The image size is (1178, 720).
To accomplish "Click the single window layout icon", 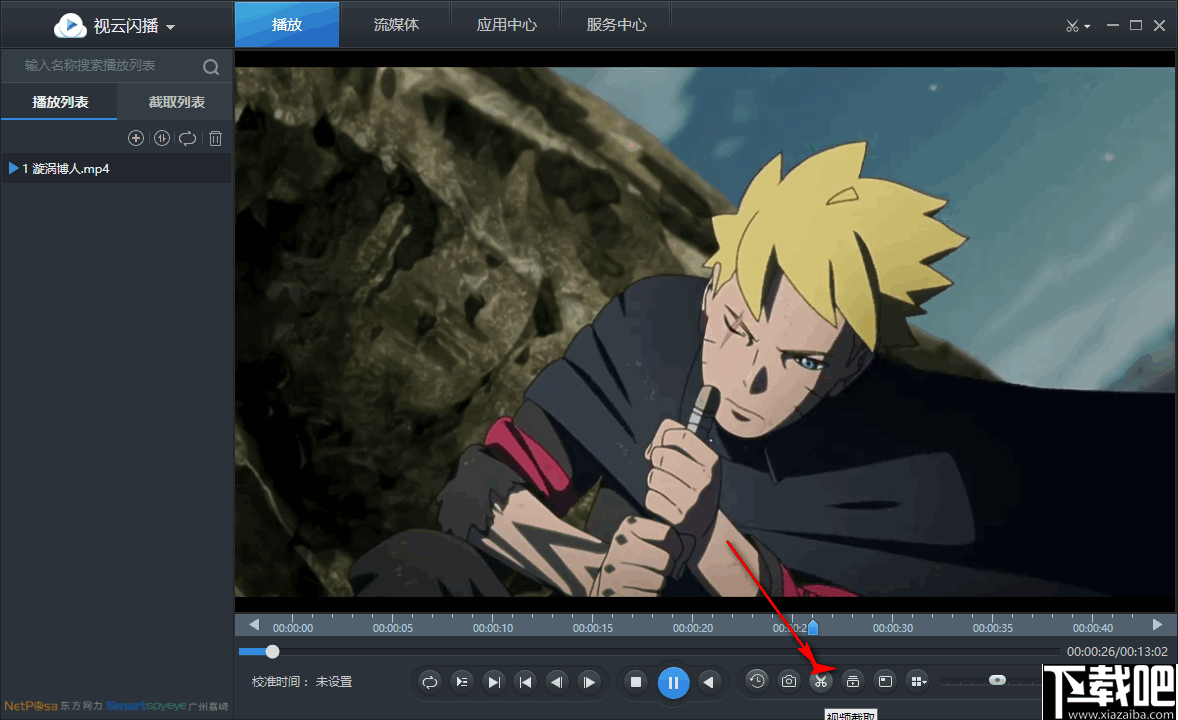I will coord(885,682).
